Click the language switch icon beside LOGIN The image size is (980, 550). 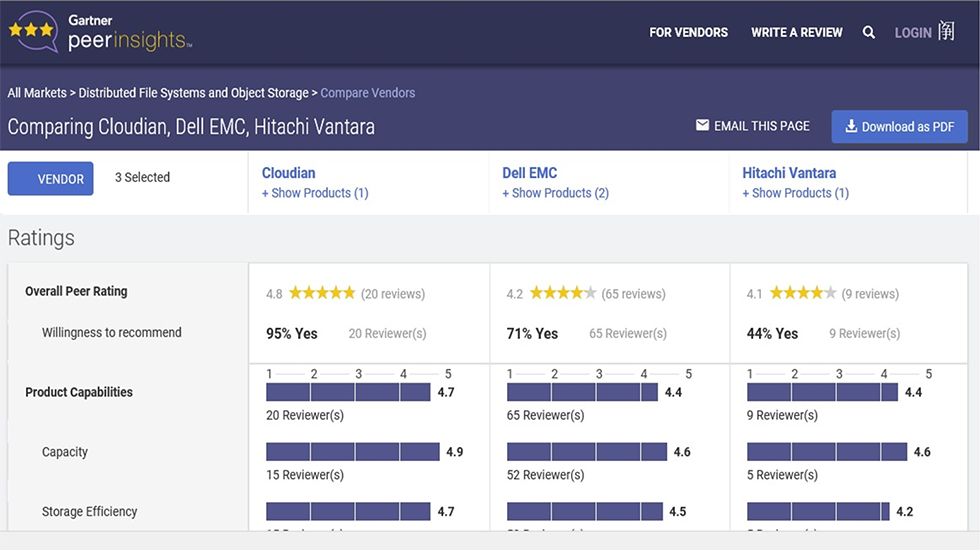pyautogui.click(x=946, y=31)
